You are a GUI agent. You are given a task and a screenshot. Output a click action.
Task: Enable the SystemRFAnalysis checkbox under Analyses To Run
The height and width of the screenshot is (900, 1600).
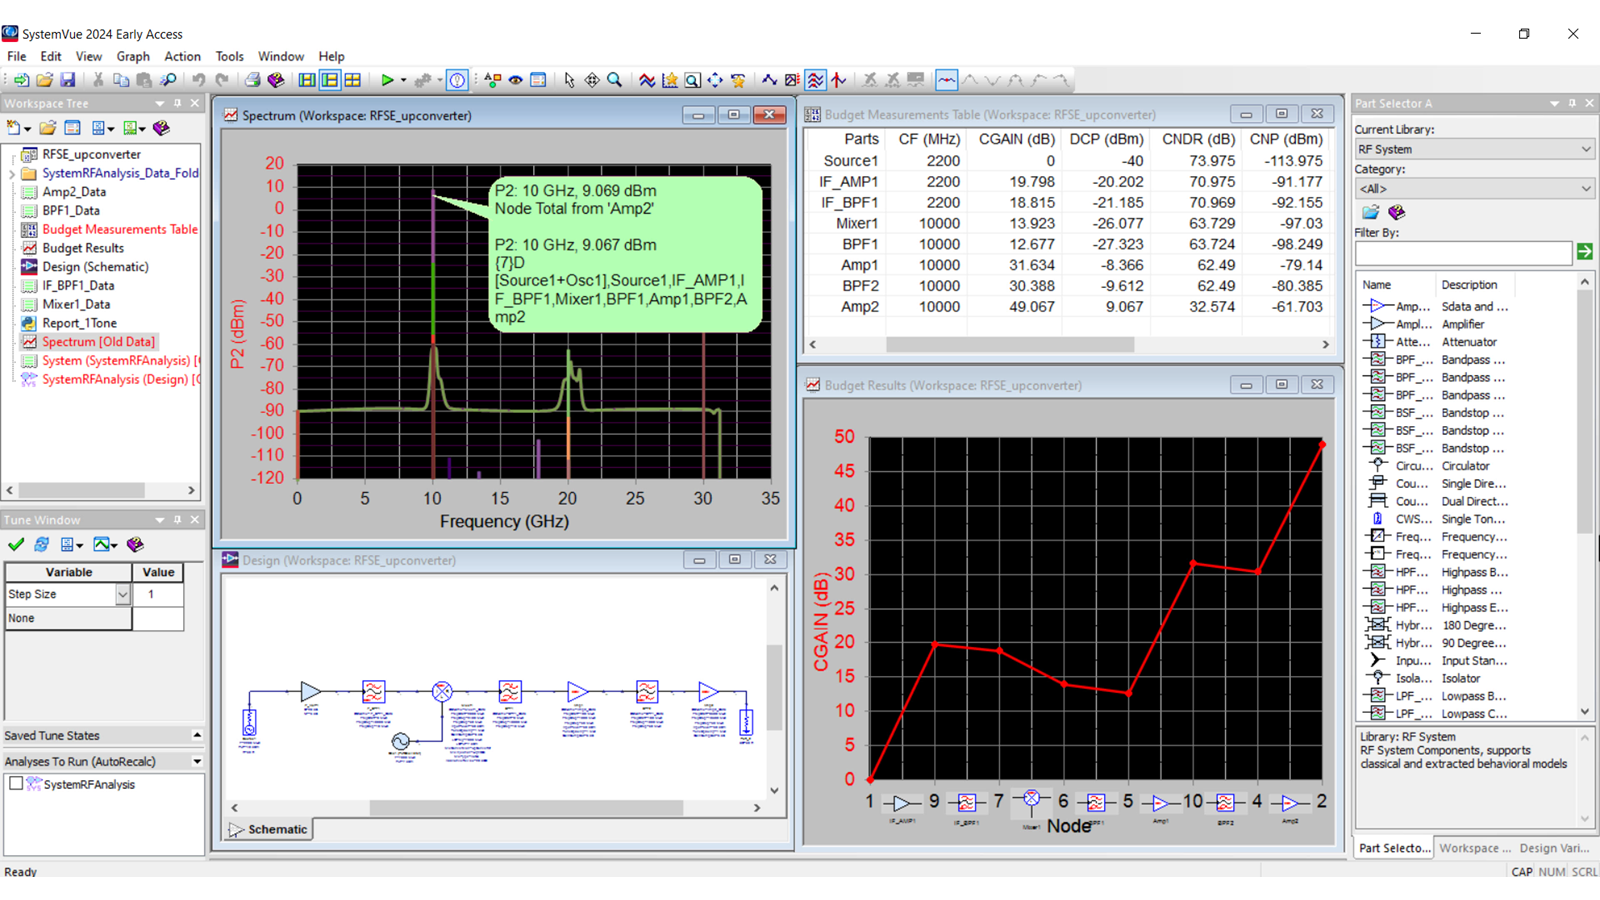[x=15, y=784]
